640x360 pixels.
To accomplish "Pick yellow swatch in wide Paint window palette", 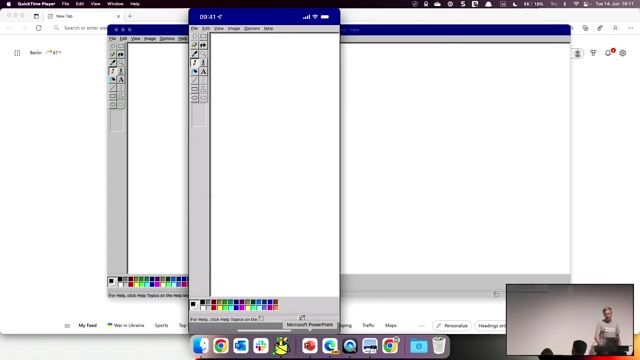I will pos(136,284).
